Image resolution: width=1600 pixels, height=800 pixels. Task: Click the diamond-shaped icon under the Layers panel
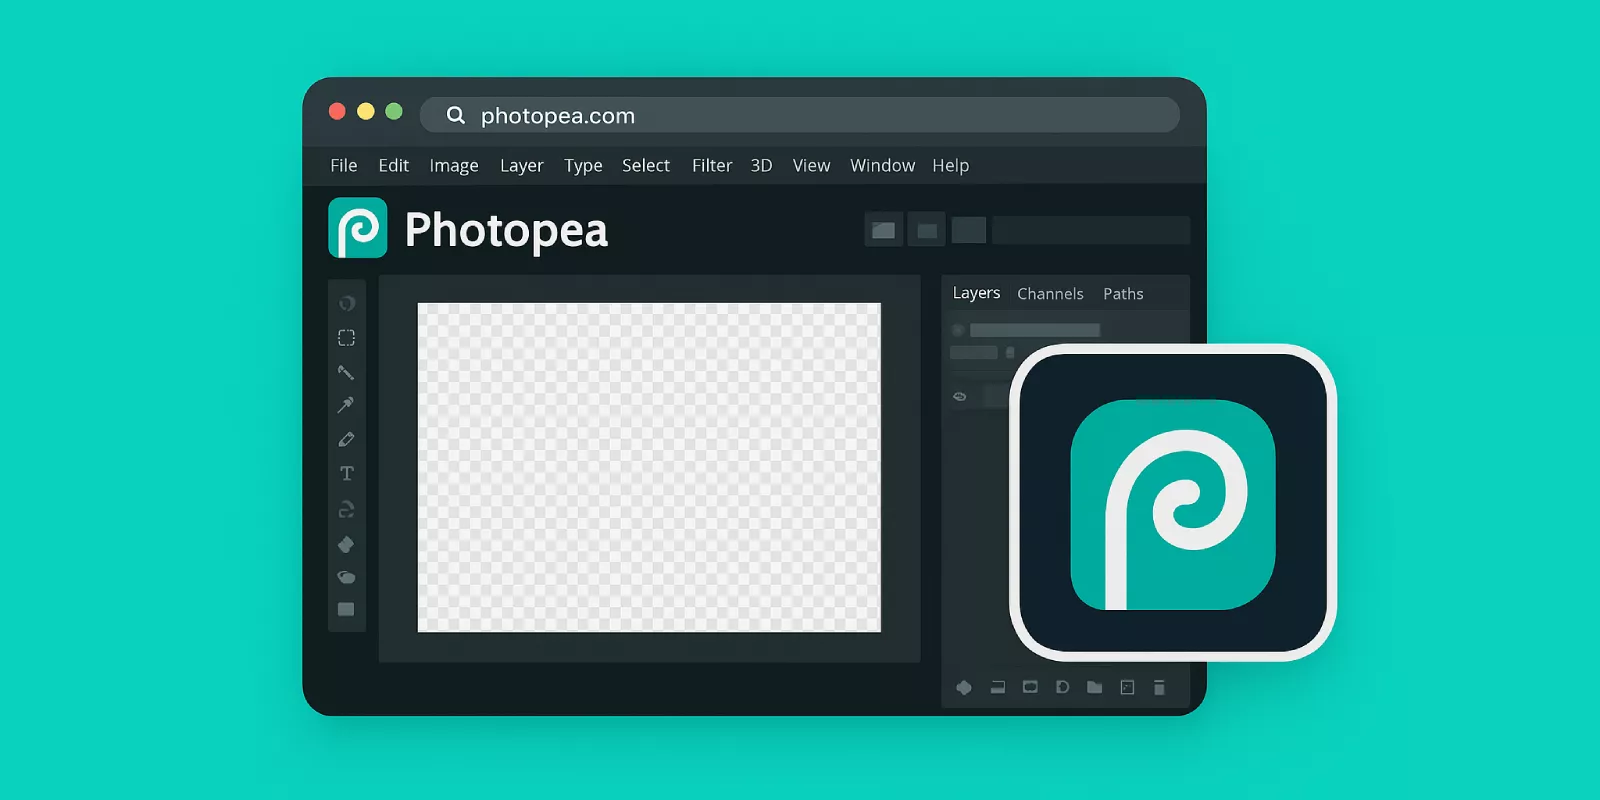(x=964, y=687)
